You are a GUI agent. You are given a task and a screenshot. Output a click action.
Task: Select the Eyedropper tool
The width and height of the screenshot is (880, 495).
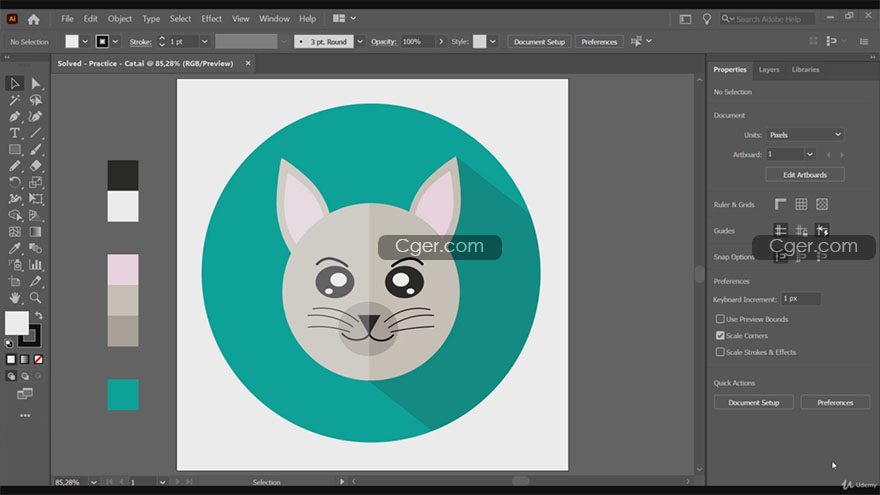15,248
